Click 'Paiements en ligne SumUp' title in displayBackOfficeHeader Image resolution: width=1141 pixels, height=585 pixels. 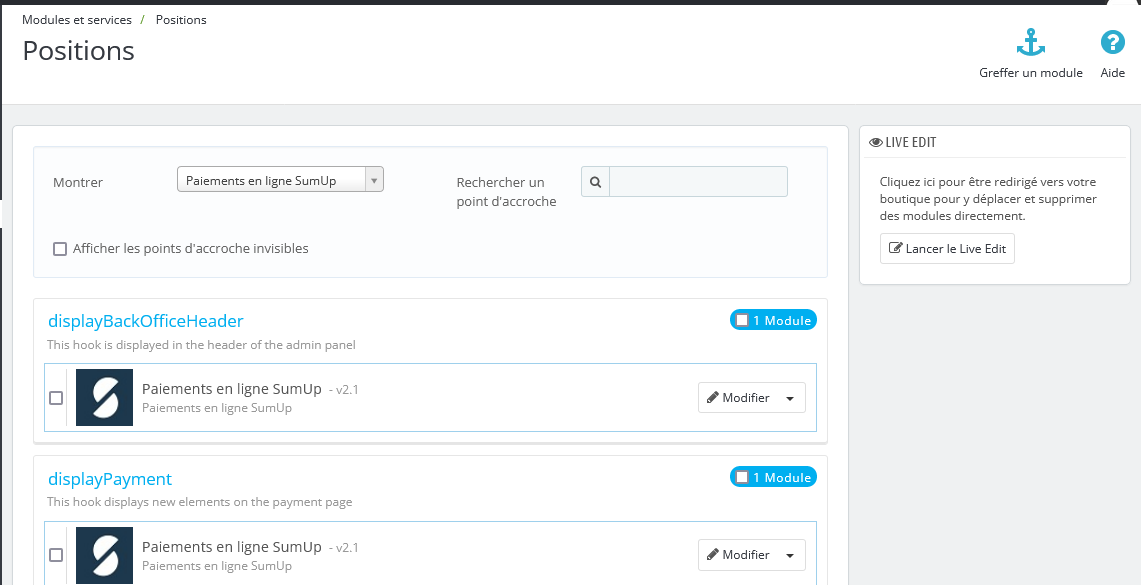[x=231, y=389]
